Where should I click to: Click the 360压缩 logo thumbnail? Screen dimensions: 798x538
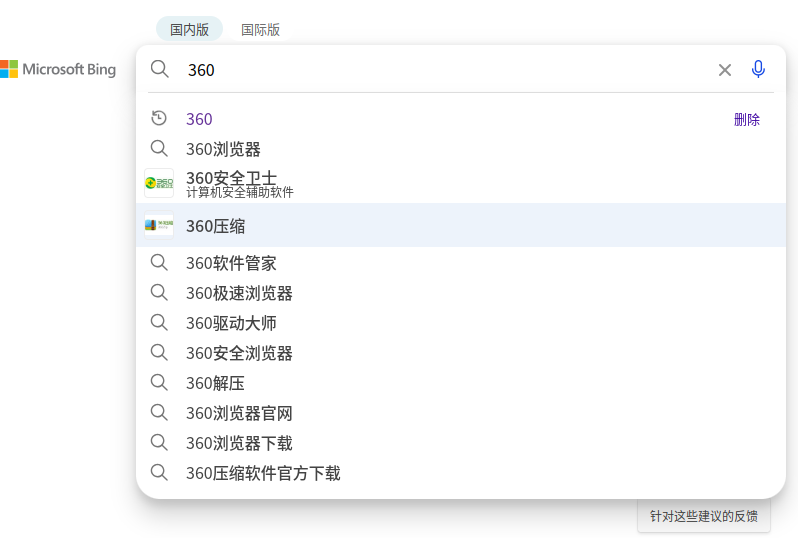(159, 225)
